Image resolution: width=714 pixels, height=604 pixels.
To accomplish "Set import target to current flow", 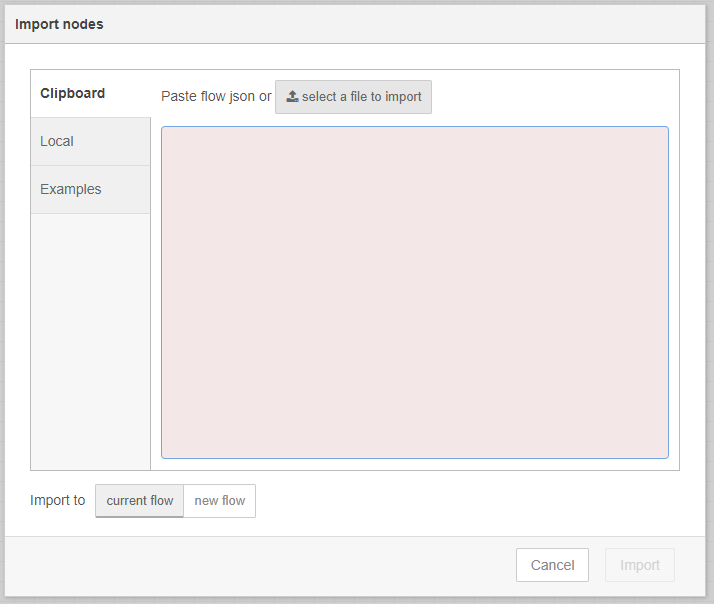I will tap(139, 501).
